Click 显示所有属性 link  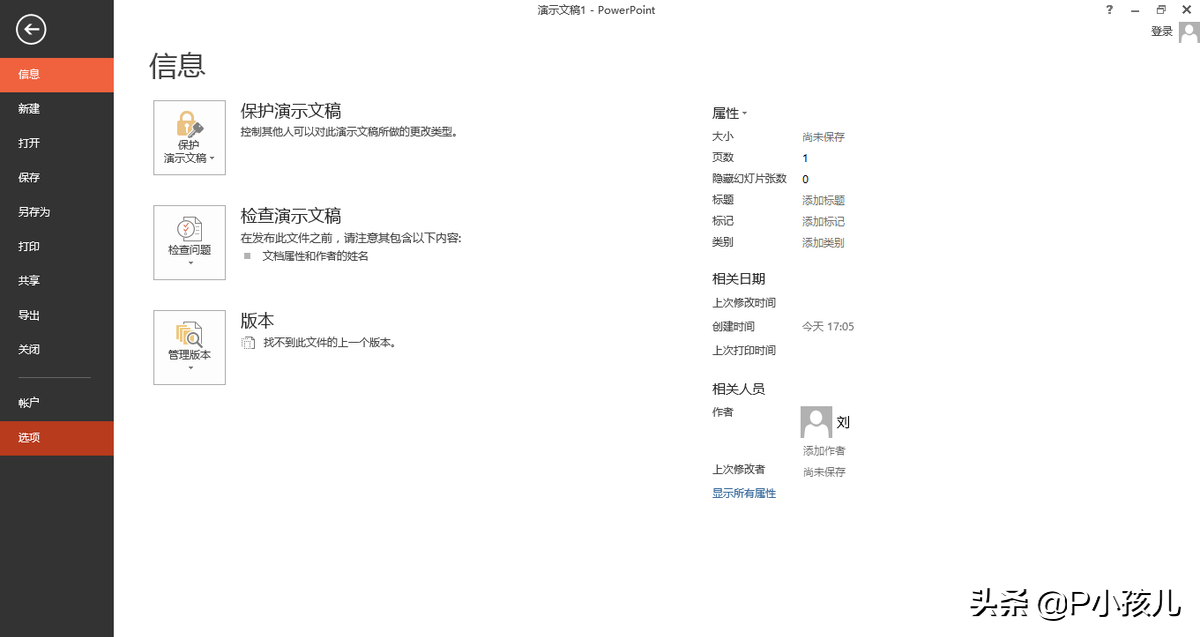click(x=744, y=493)
